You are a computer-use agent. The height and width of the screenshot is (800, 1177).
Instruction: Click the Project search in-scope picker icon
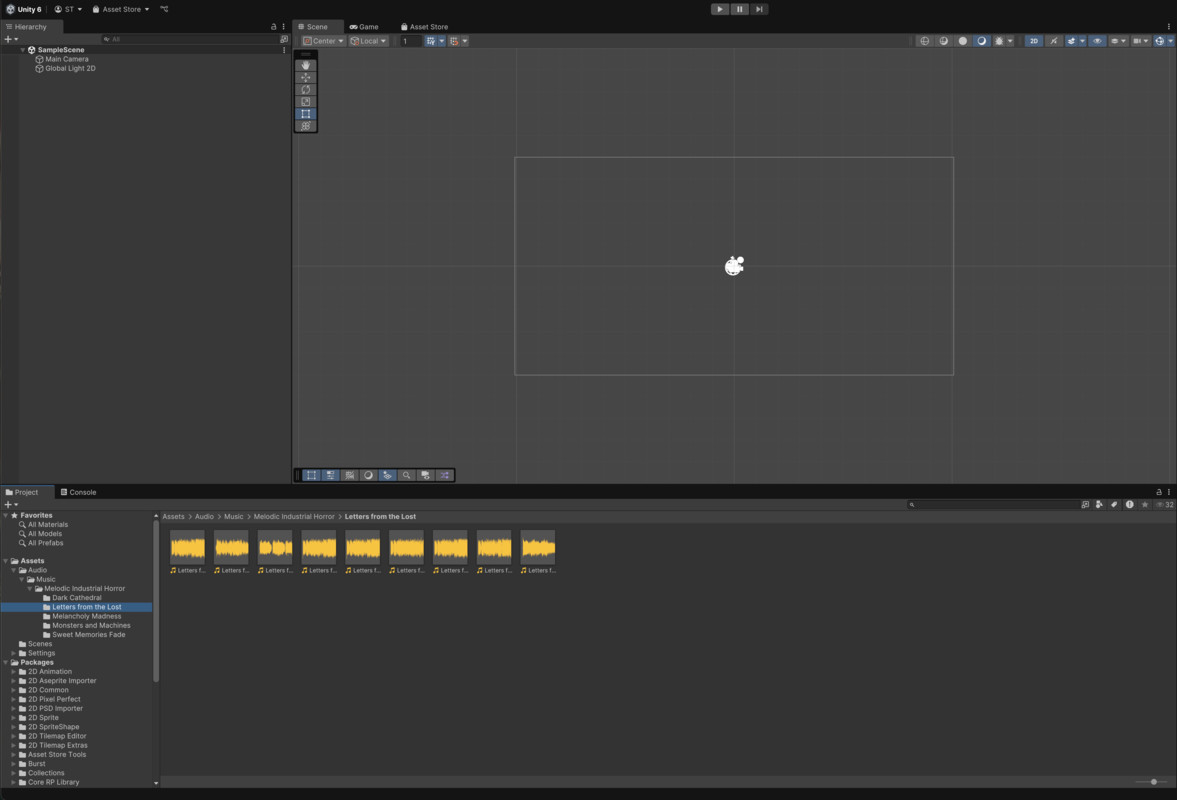(x=1085, y=504)
